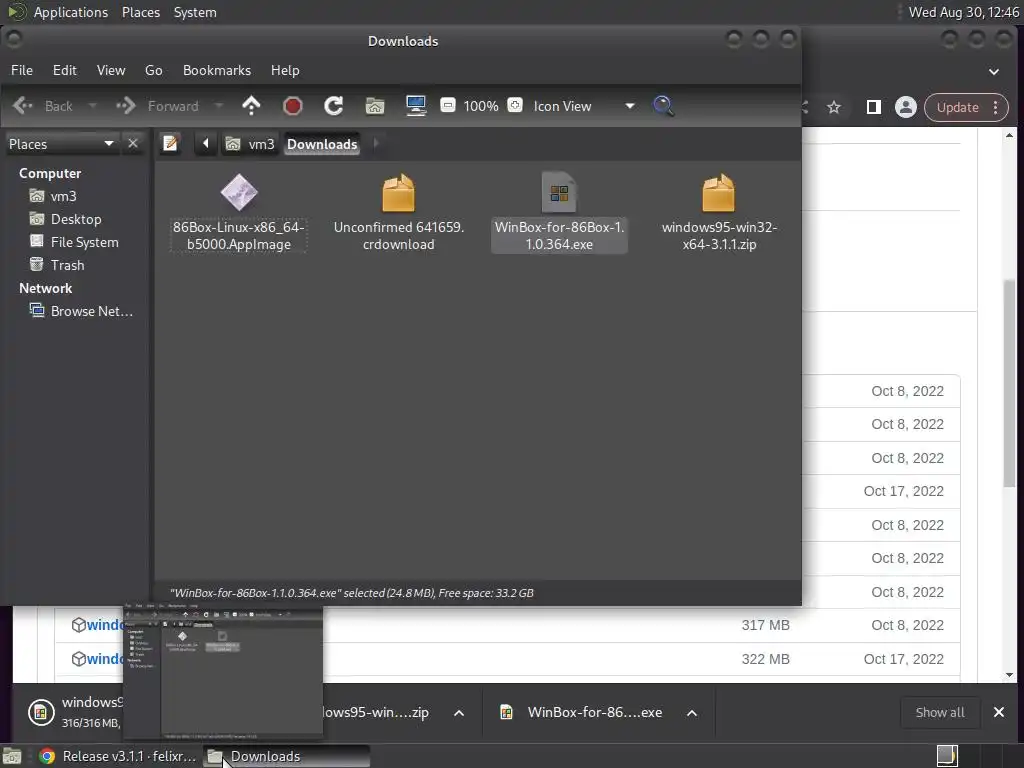Open options caret for WinBox-for-86 download
This screenshot has height=768, width=1024.
(692, 713)
